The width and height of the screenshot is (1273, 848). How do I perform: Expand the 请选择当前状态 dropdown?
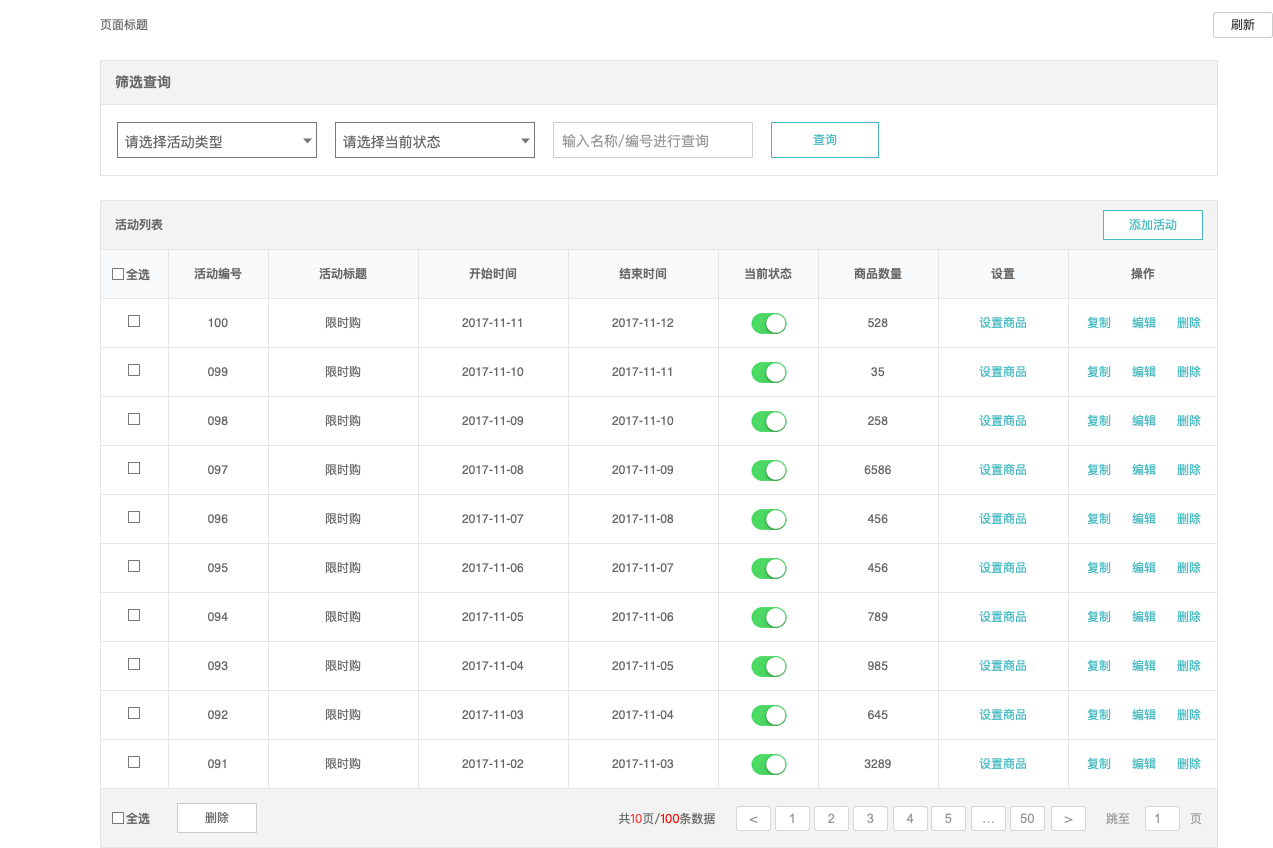434,140
